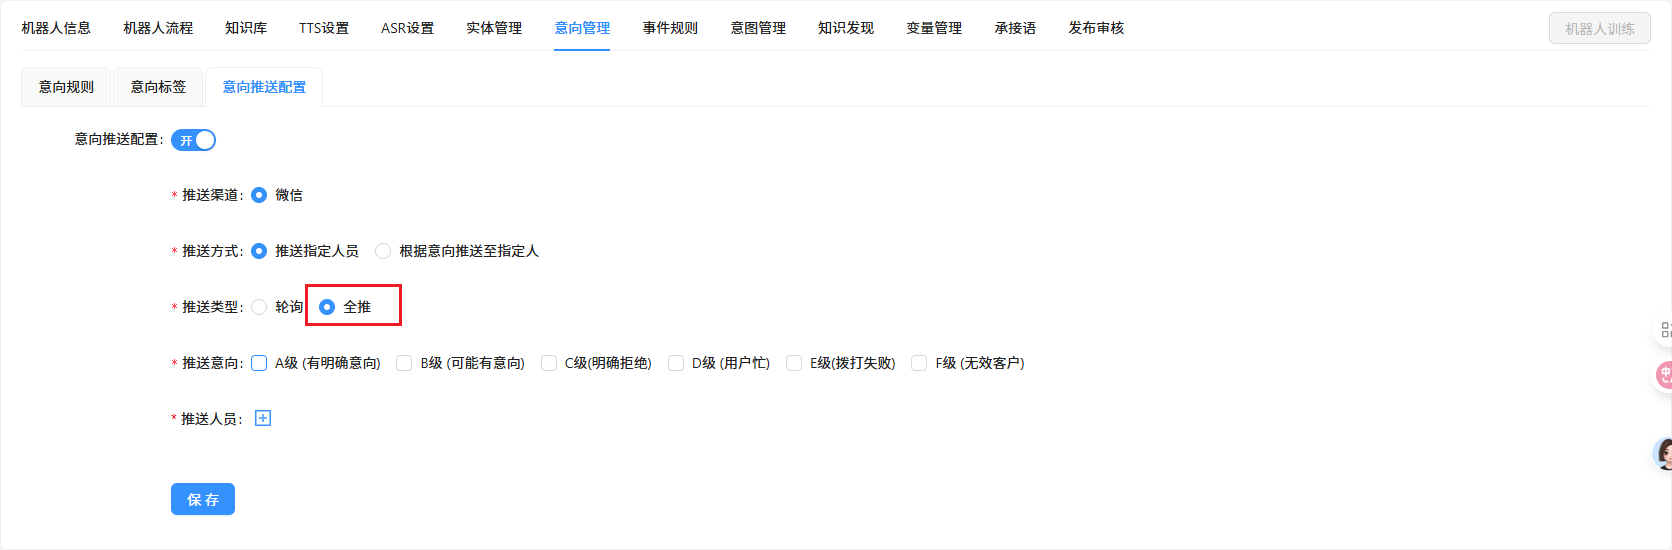The height and width of the screenshot is (550, 1672).
Task: Turn off the 意向推送配置 switch
Action: click(193, 140)
